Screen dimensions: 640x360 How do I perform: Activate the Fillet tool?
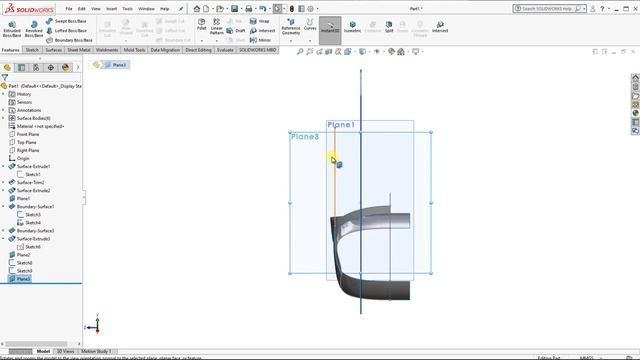pyautogui.click(x=202, y=24)
